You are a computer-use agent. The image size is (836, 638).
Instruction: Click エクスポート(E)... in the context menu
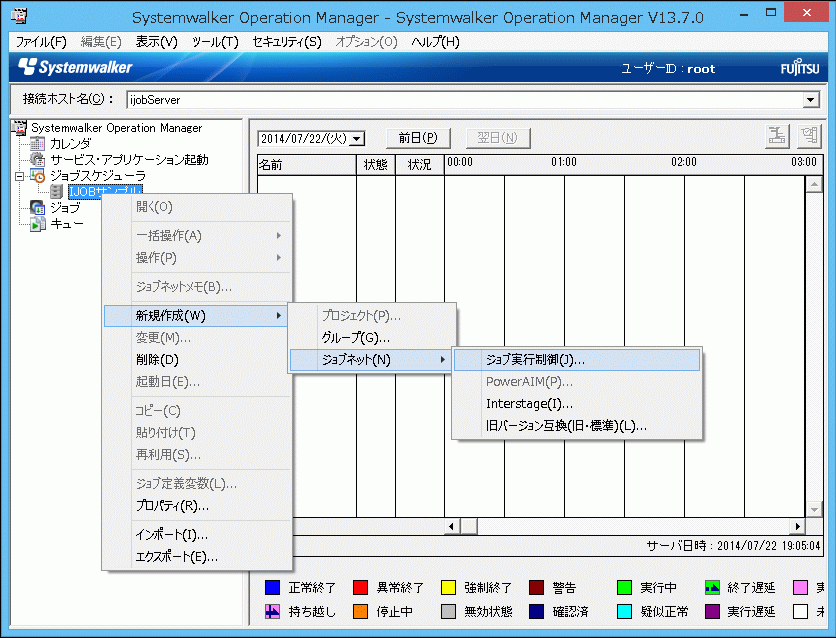tap(176, 557)
